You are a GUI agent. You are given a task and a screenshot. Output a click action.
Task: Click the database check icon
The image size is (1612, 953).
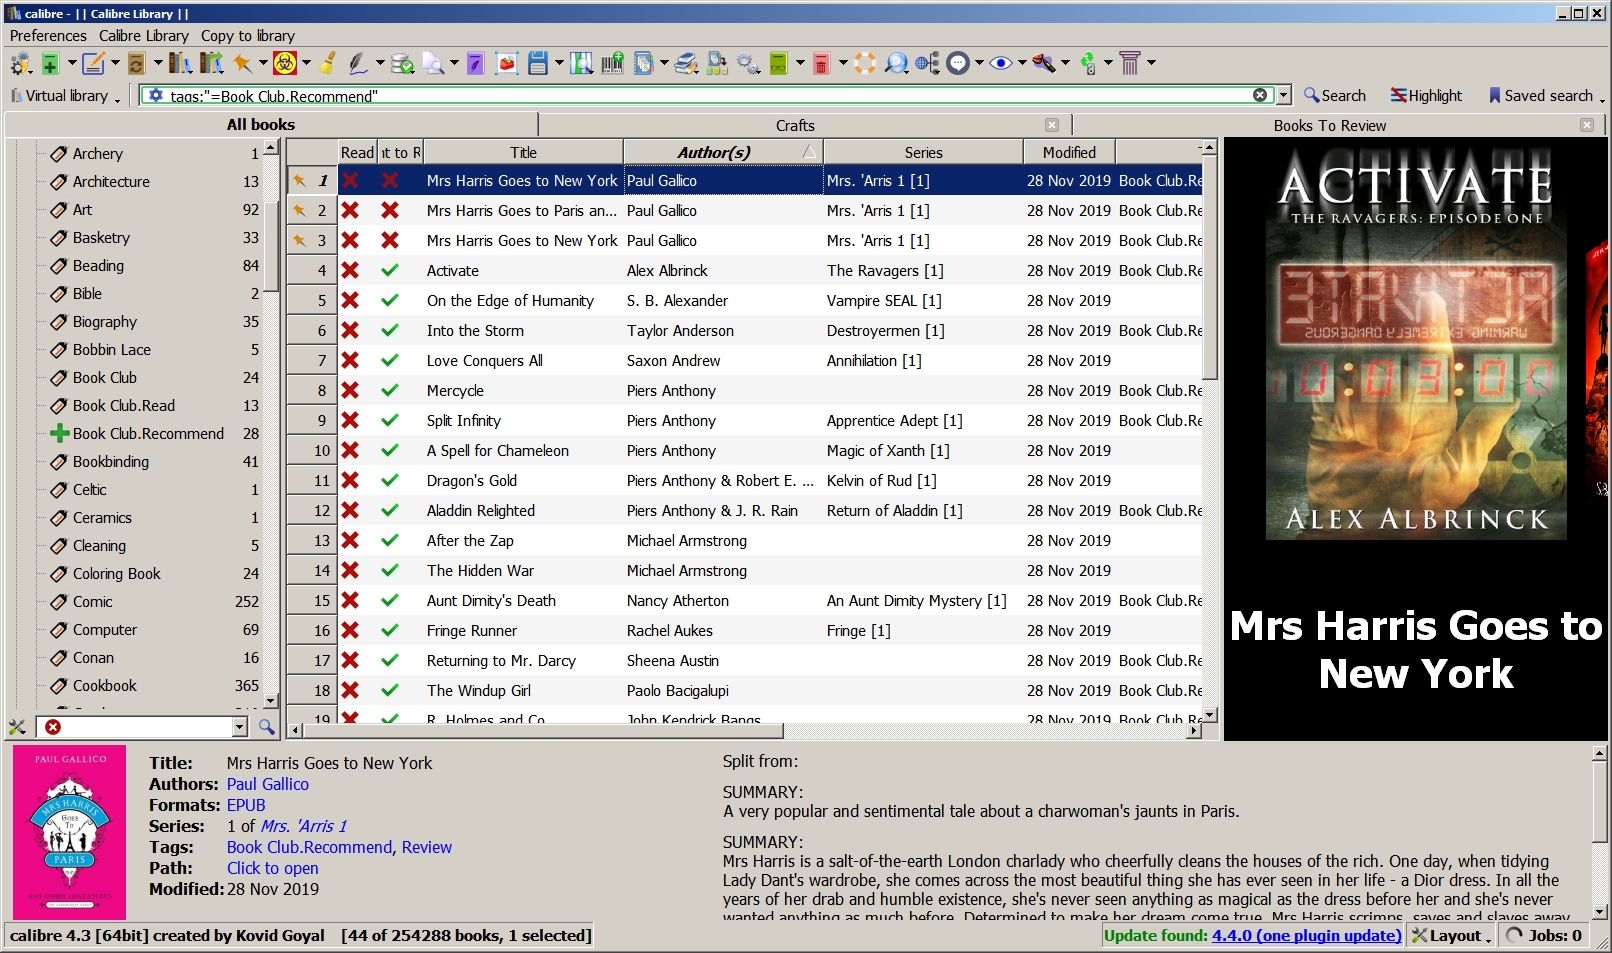click(402, 64)
